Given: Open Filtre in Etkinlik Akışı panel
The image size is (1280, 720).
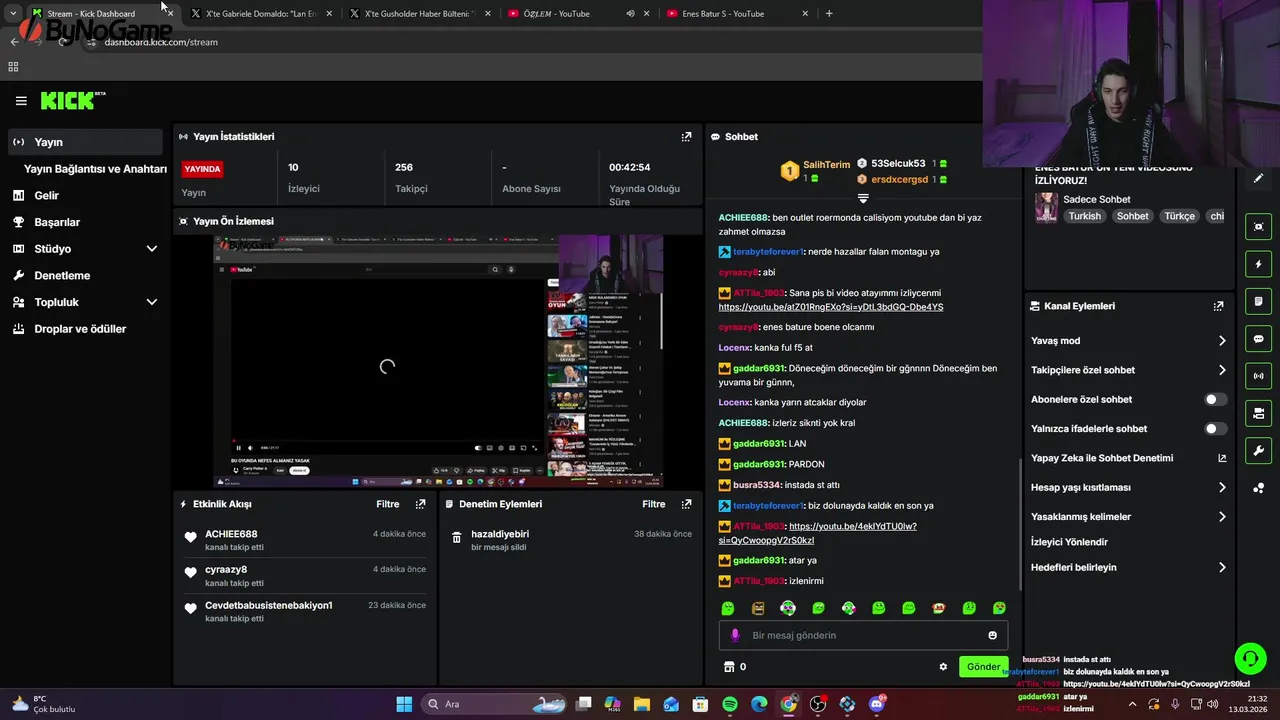Looking at the screenshot, I should 387,504.
